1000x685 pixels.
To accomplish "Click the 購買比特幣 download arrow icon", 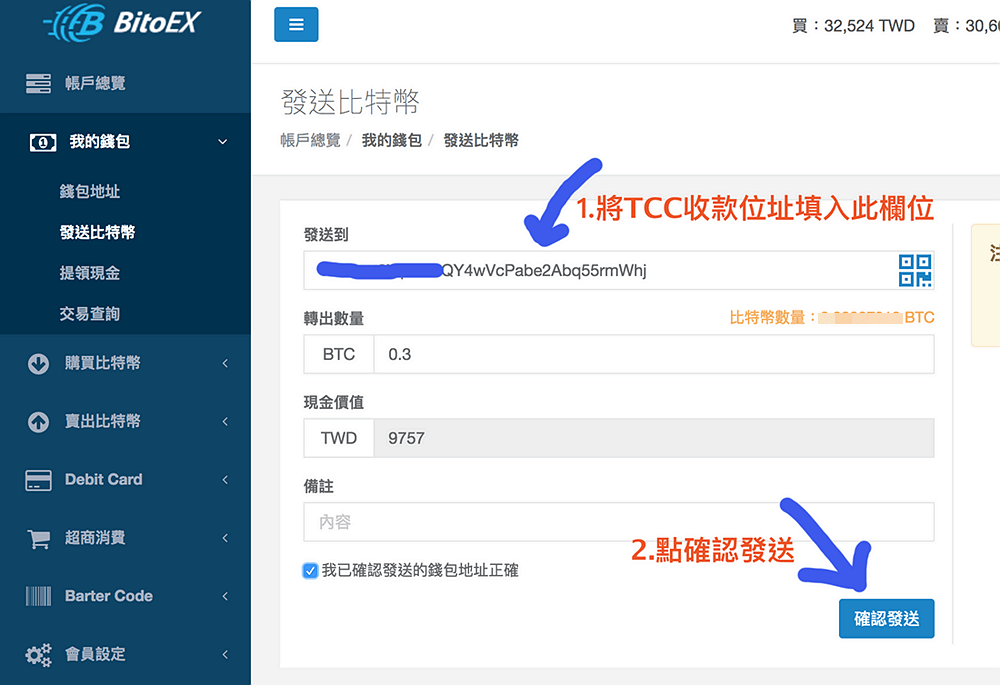I will click(x=38, y=364).
